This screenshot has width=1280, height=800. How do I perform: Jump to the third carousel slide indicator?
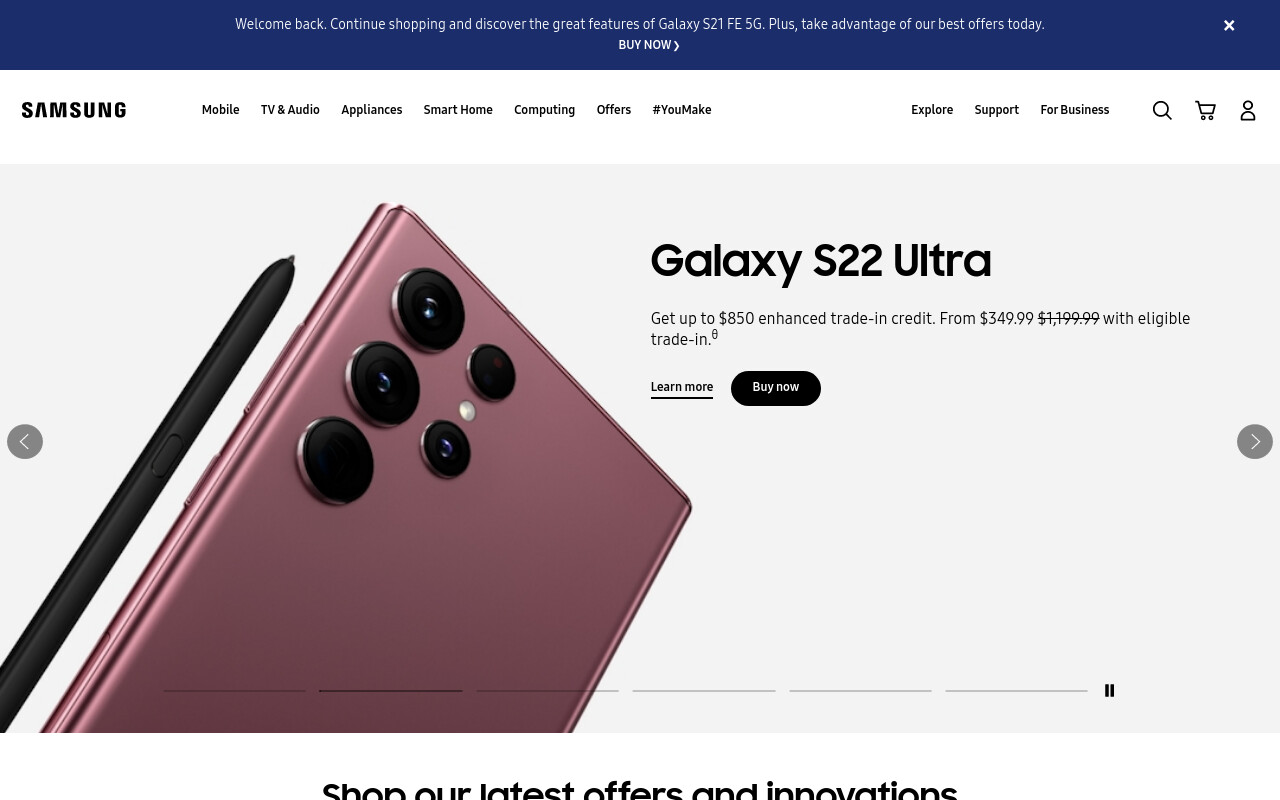(547, 690)
